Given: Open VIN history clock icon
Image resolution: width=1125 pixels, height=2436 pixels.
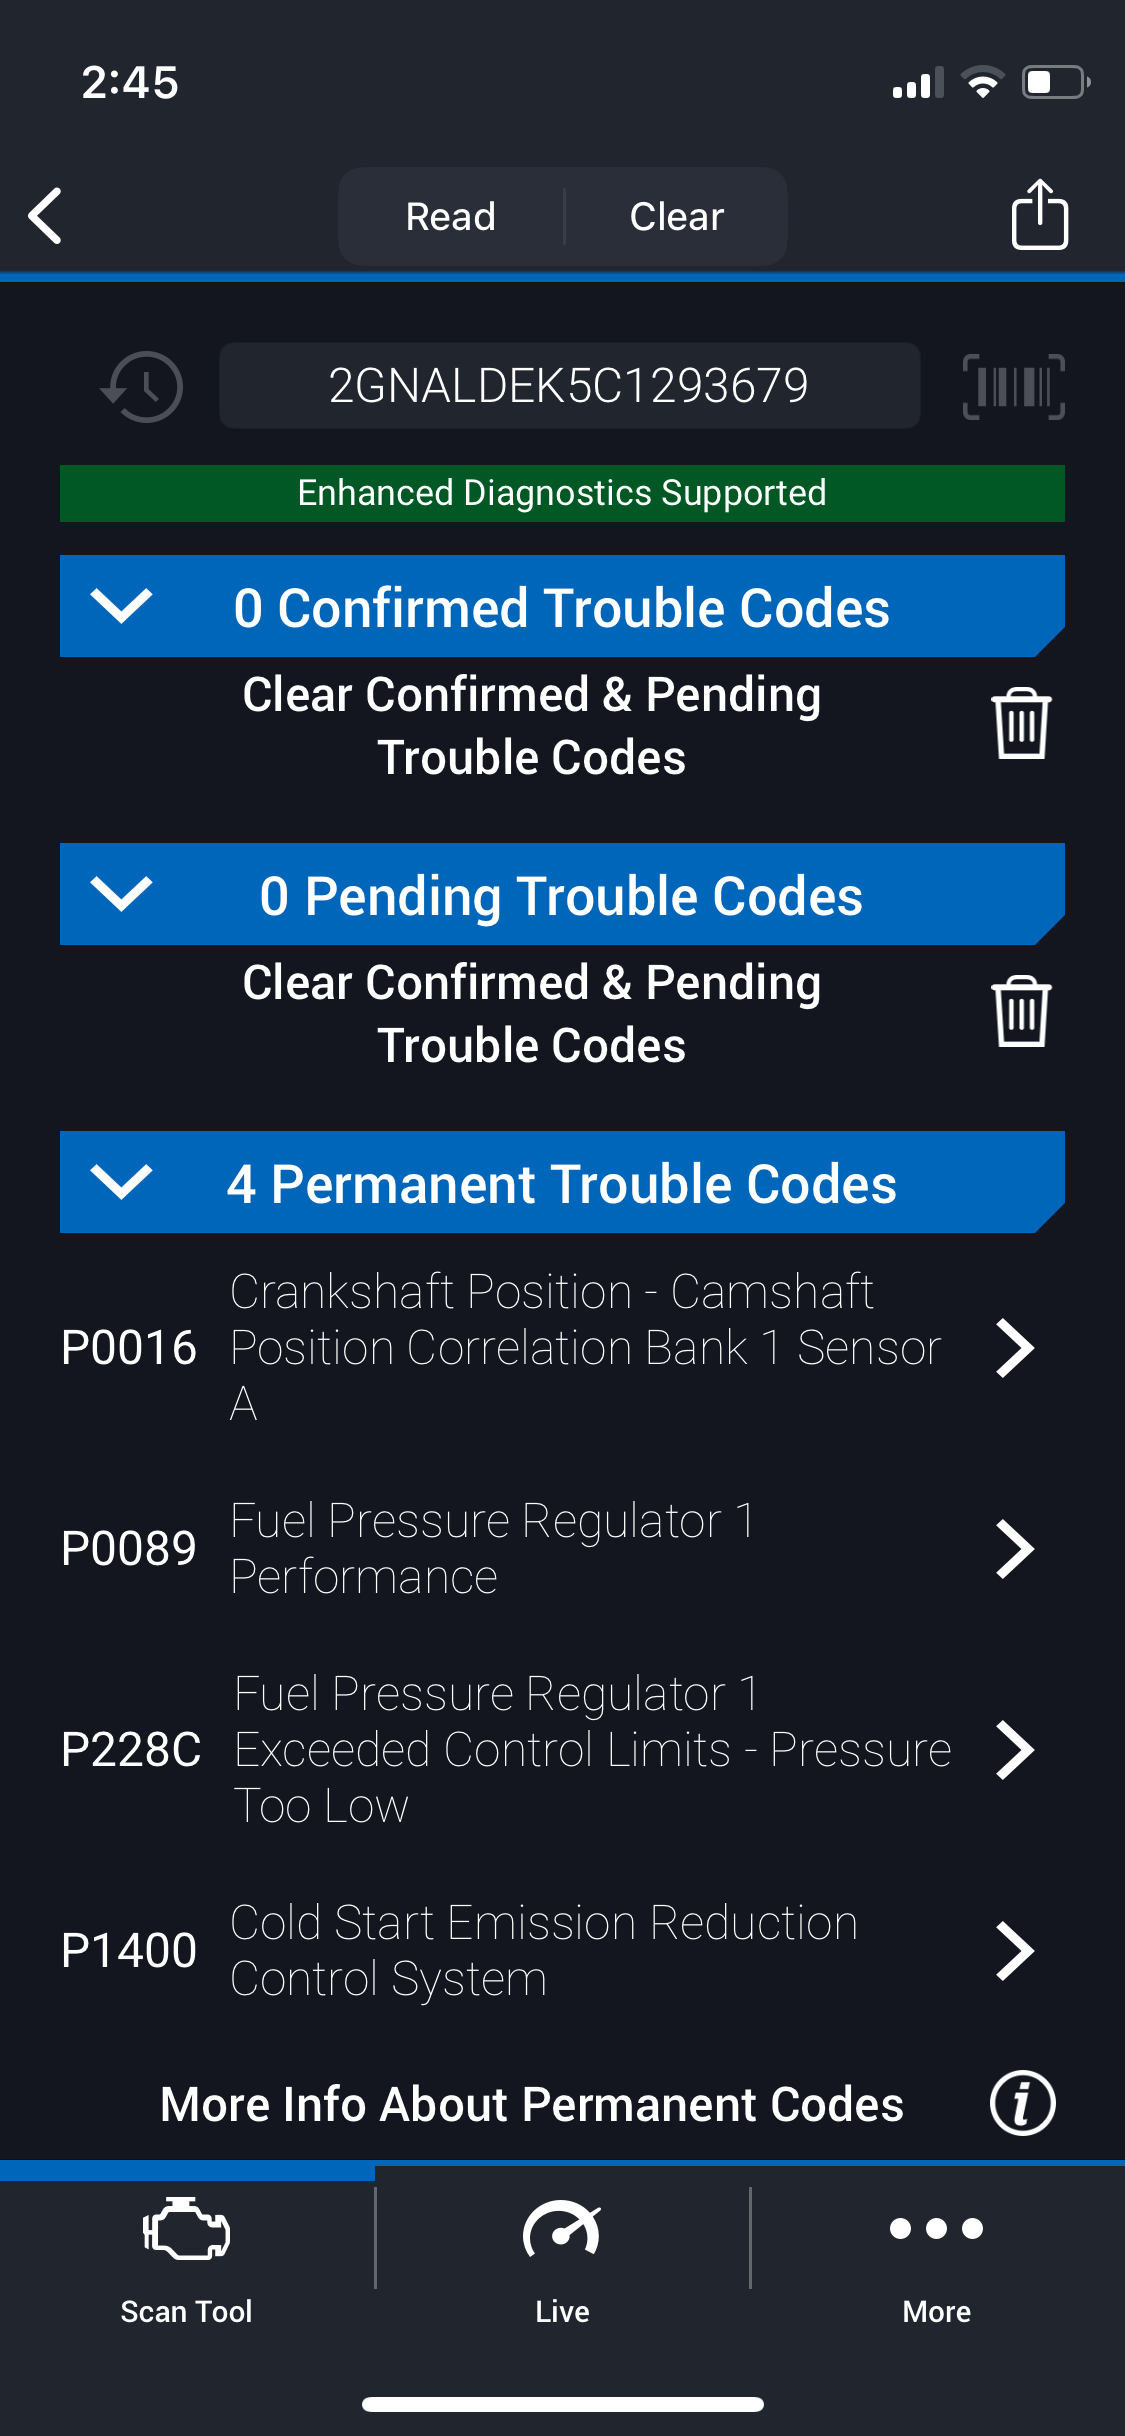Looking at the screenshot, I should [x=143, y=387].
